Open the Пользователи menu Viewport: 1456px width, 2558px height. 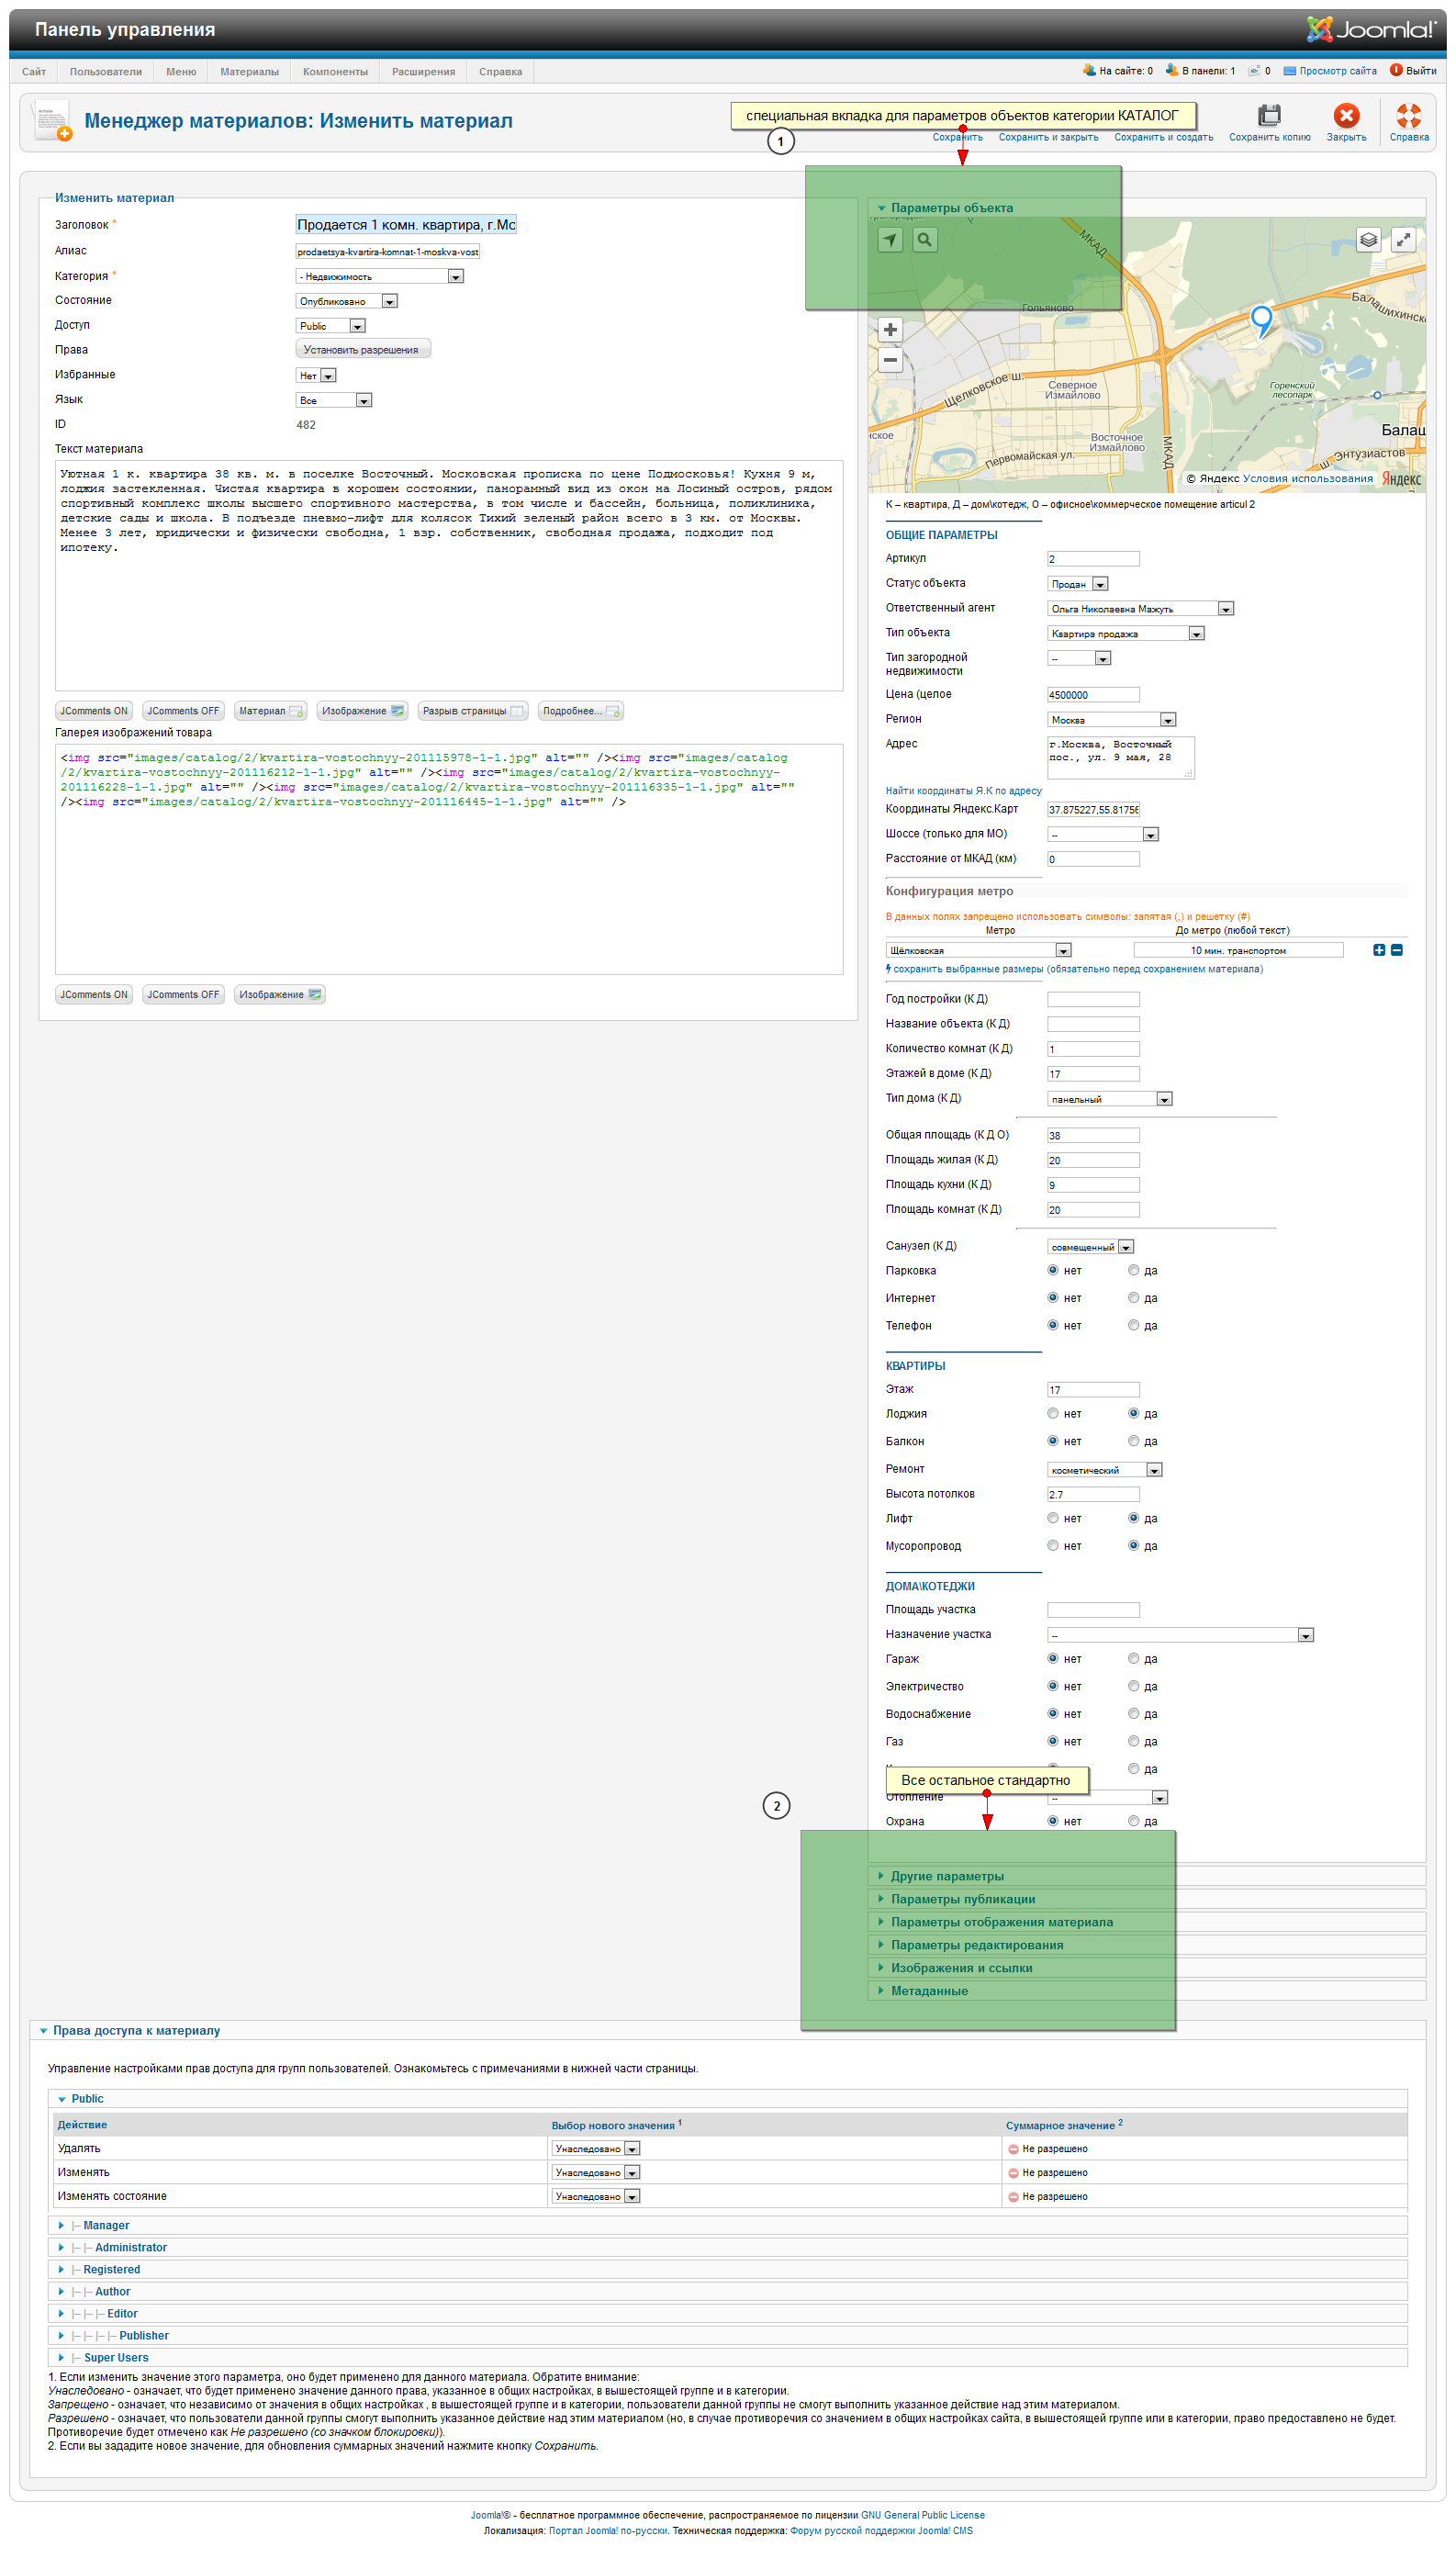pyautogui.click(x=106, y=72)
